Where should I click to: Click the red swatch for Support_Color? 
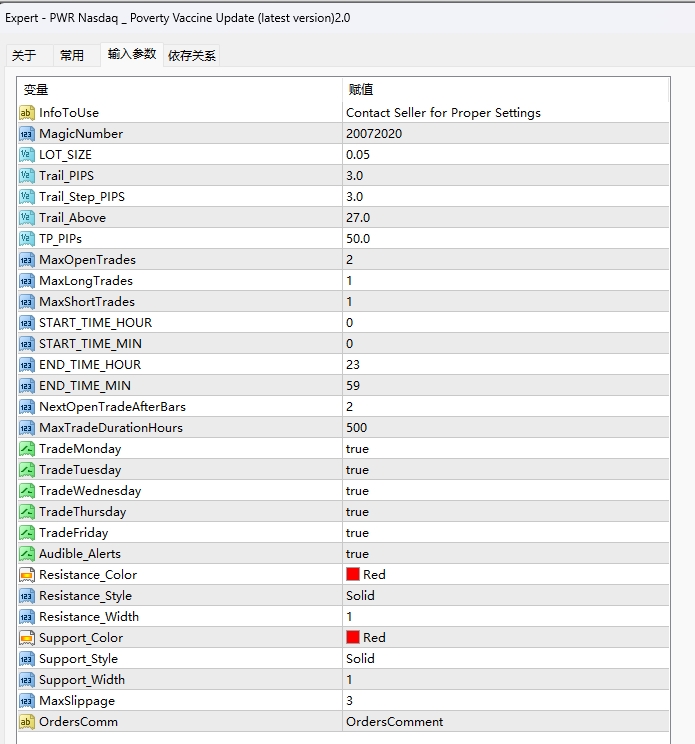click(x=353, y=638)
